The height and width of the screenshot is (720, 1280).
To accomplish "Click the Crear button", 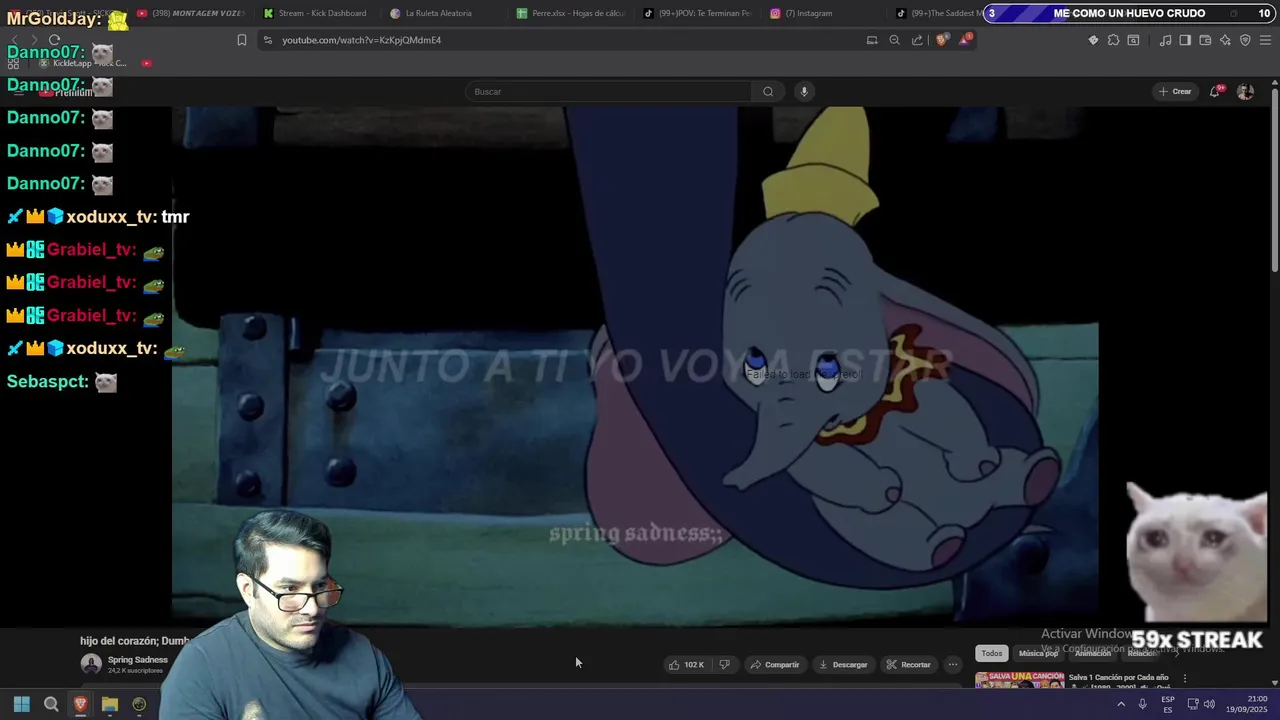I will (x=1175, y=91).
